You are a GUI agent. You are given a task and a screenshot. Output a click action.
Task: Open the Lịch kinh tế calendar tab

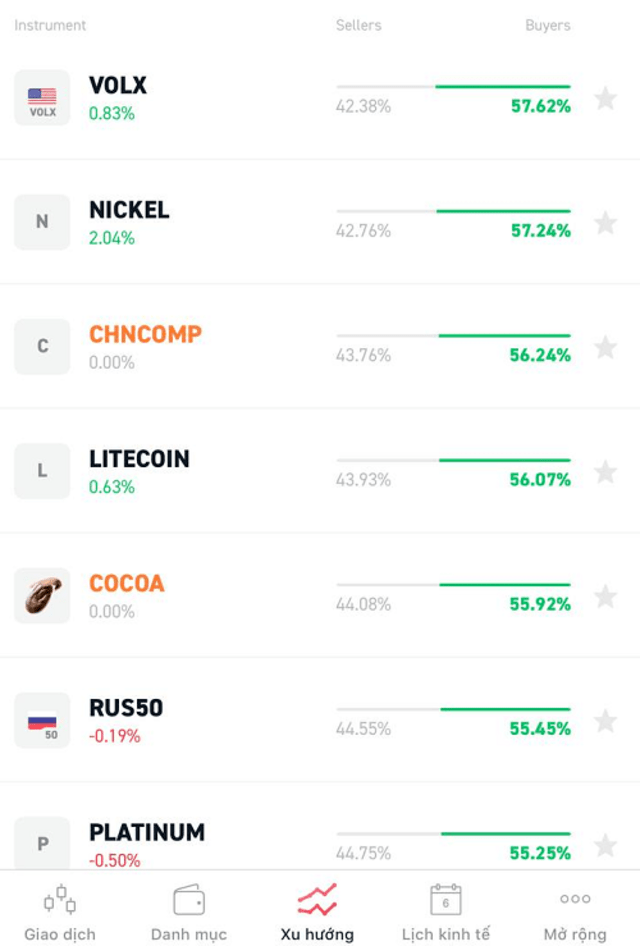pos(446,912)
